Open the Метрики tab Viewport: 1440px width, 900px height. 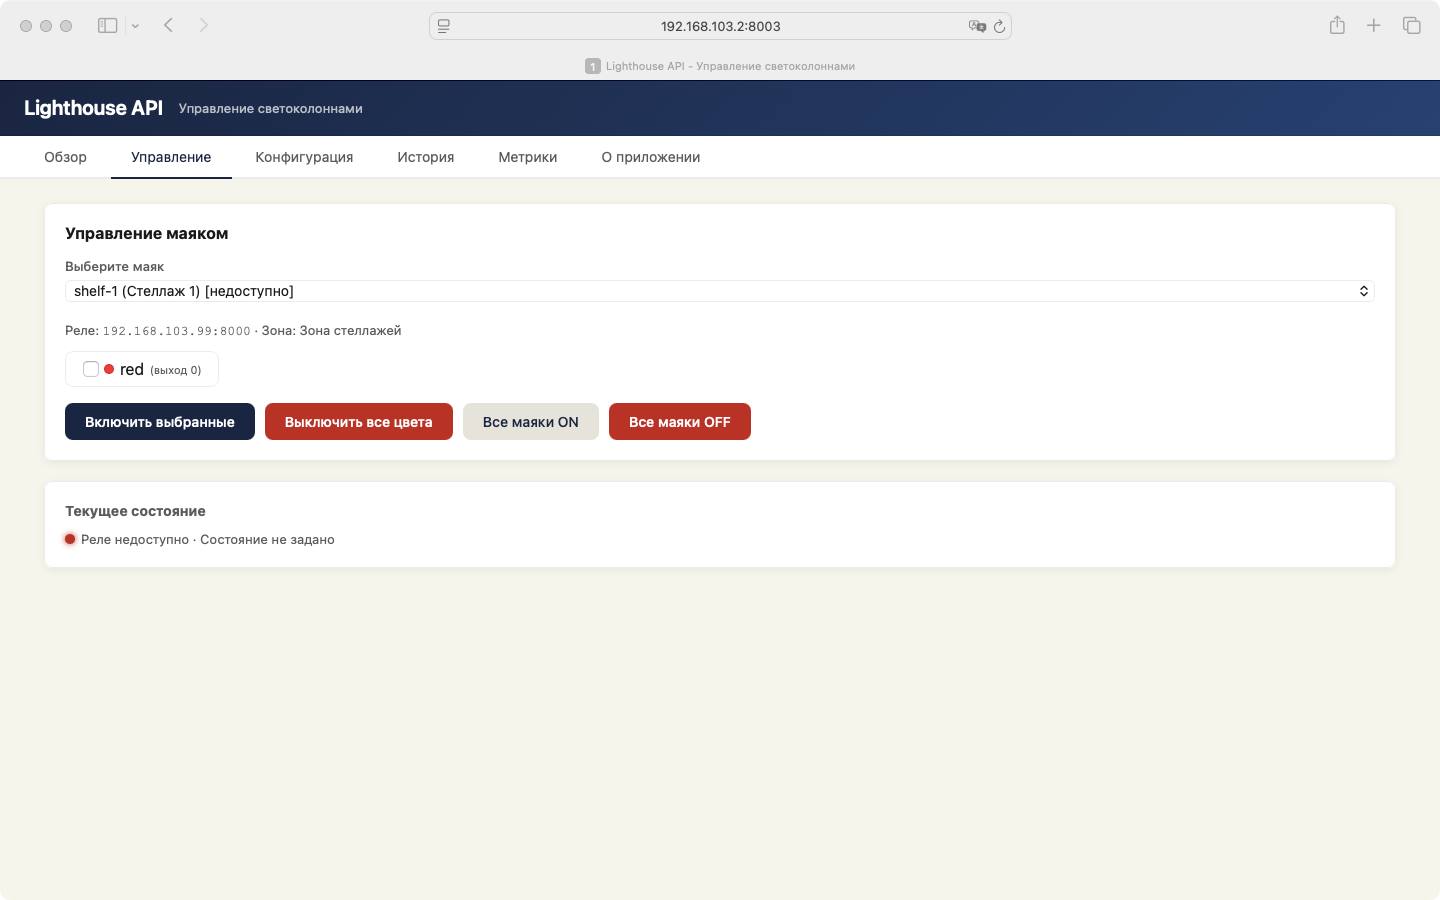pos(527,157)
